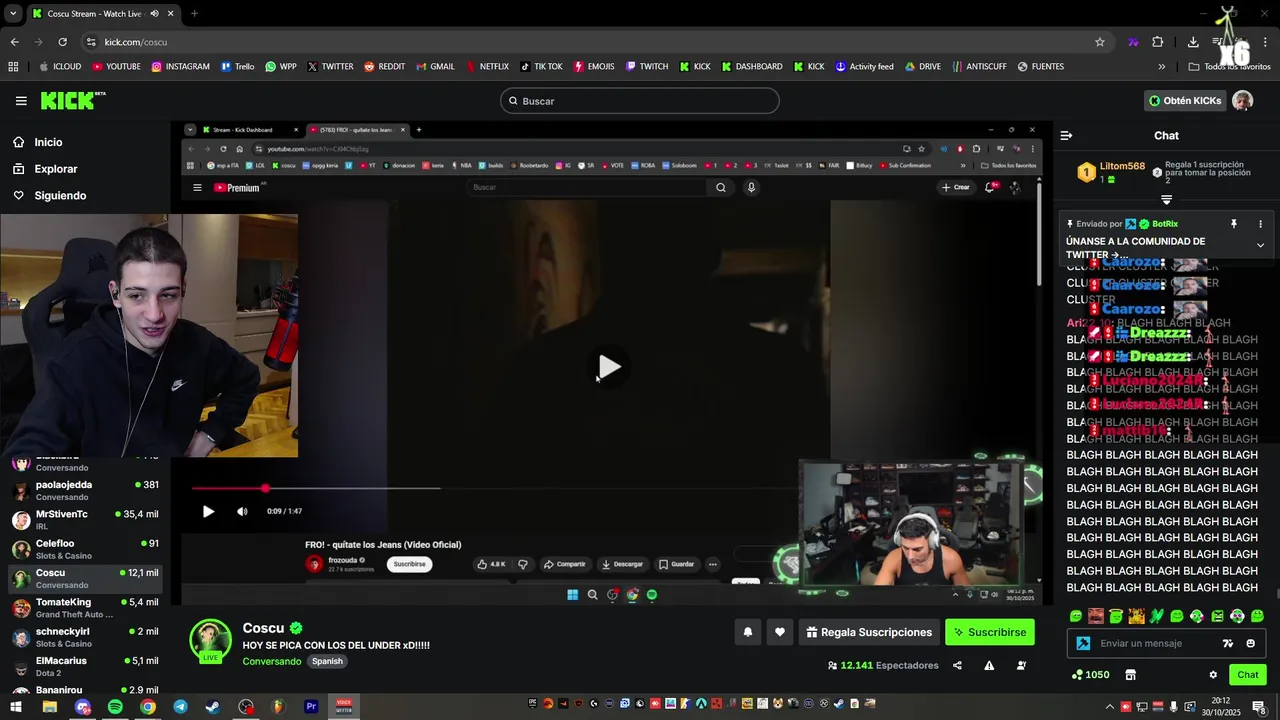Send message with Chat button
This screenshot has width=1280, height=720.
[x=1248, y=675]
